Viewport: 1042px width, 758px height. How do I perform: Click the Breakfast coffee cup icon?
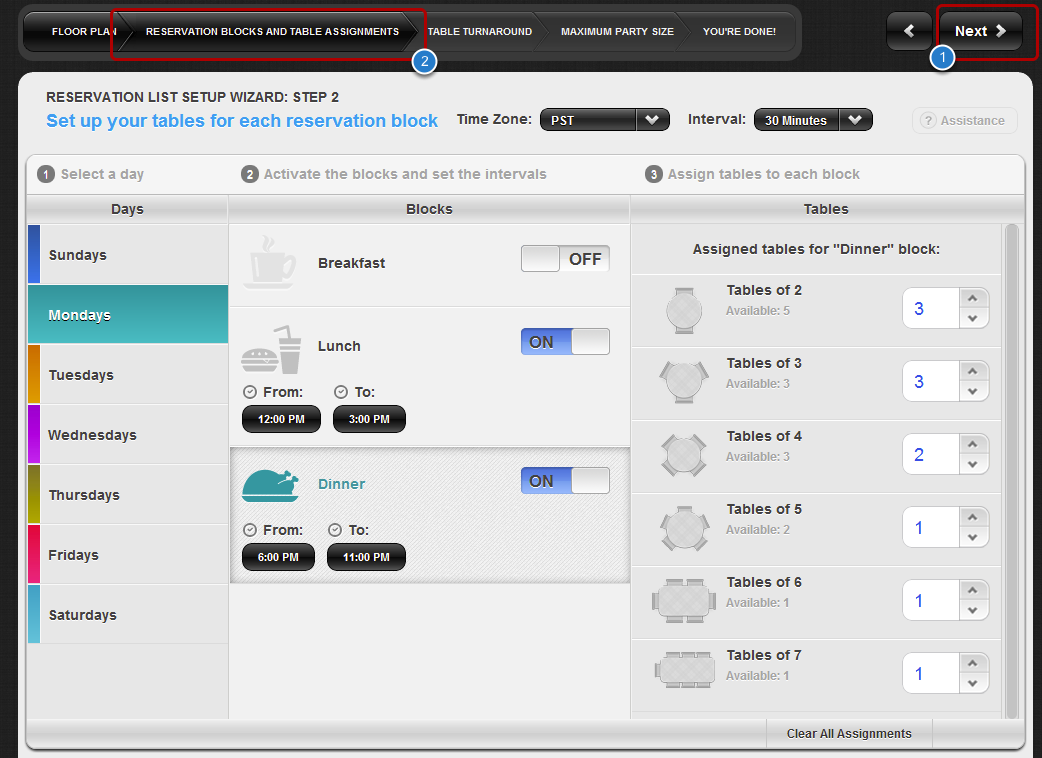270,262
